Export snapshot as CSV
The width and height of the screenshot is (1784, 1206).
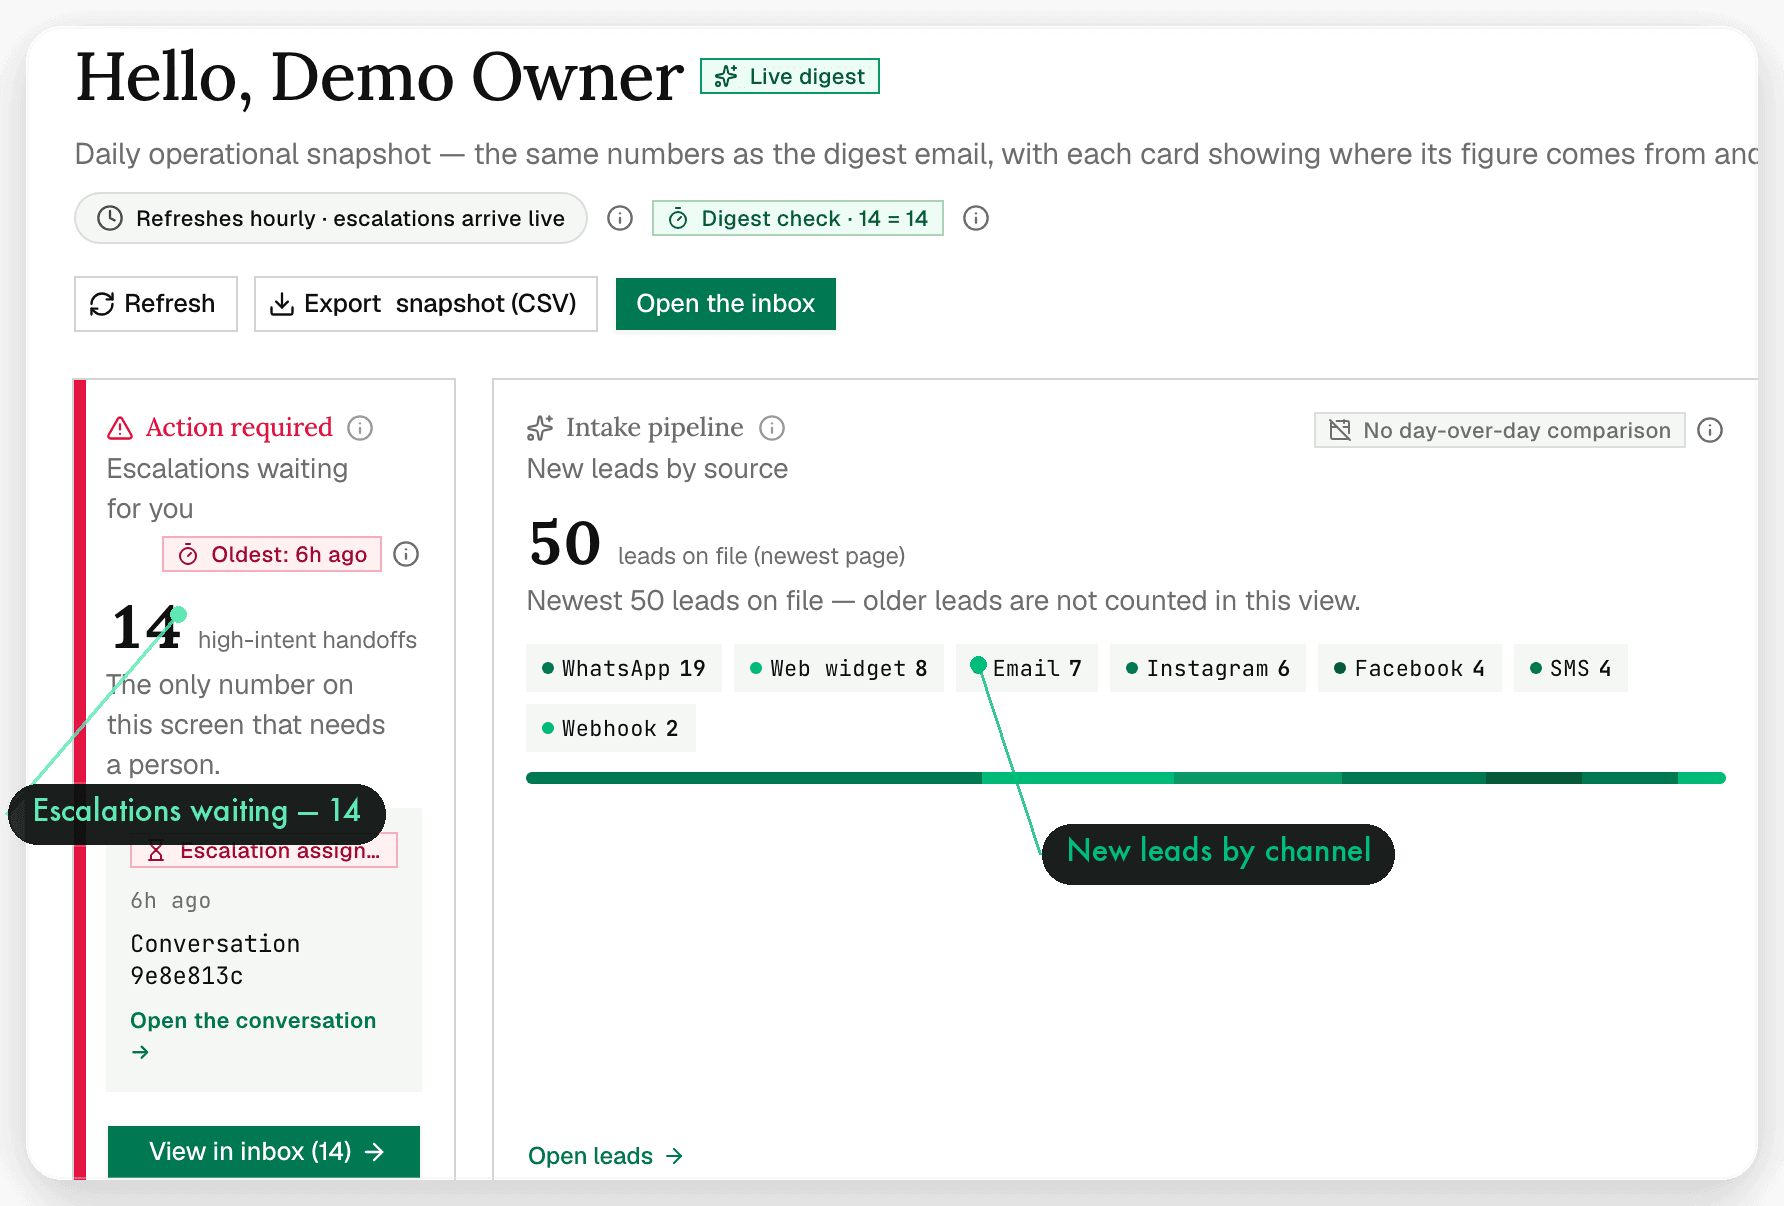[426, 304]
